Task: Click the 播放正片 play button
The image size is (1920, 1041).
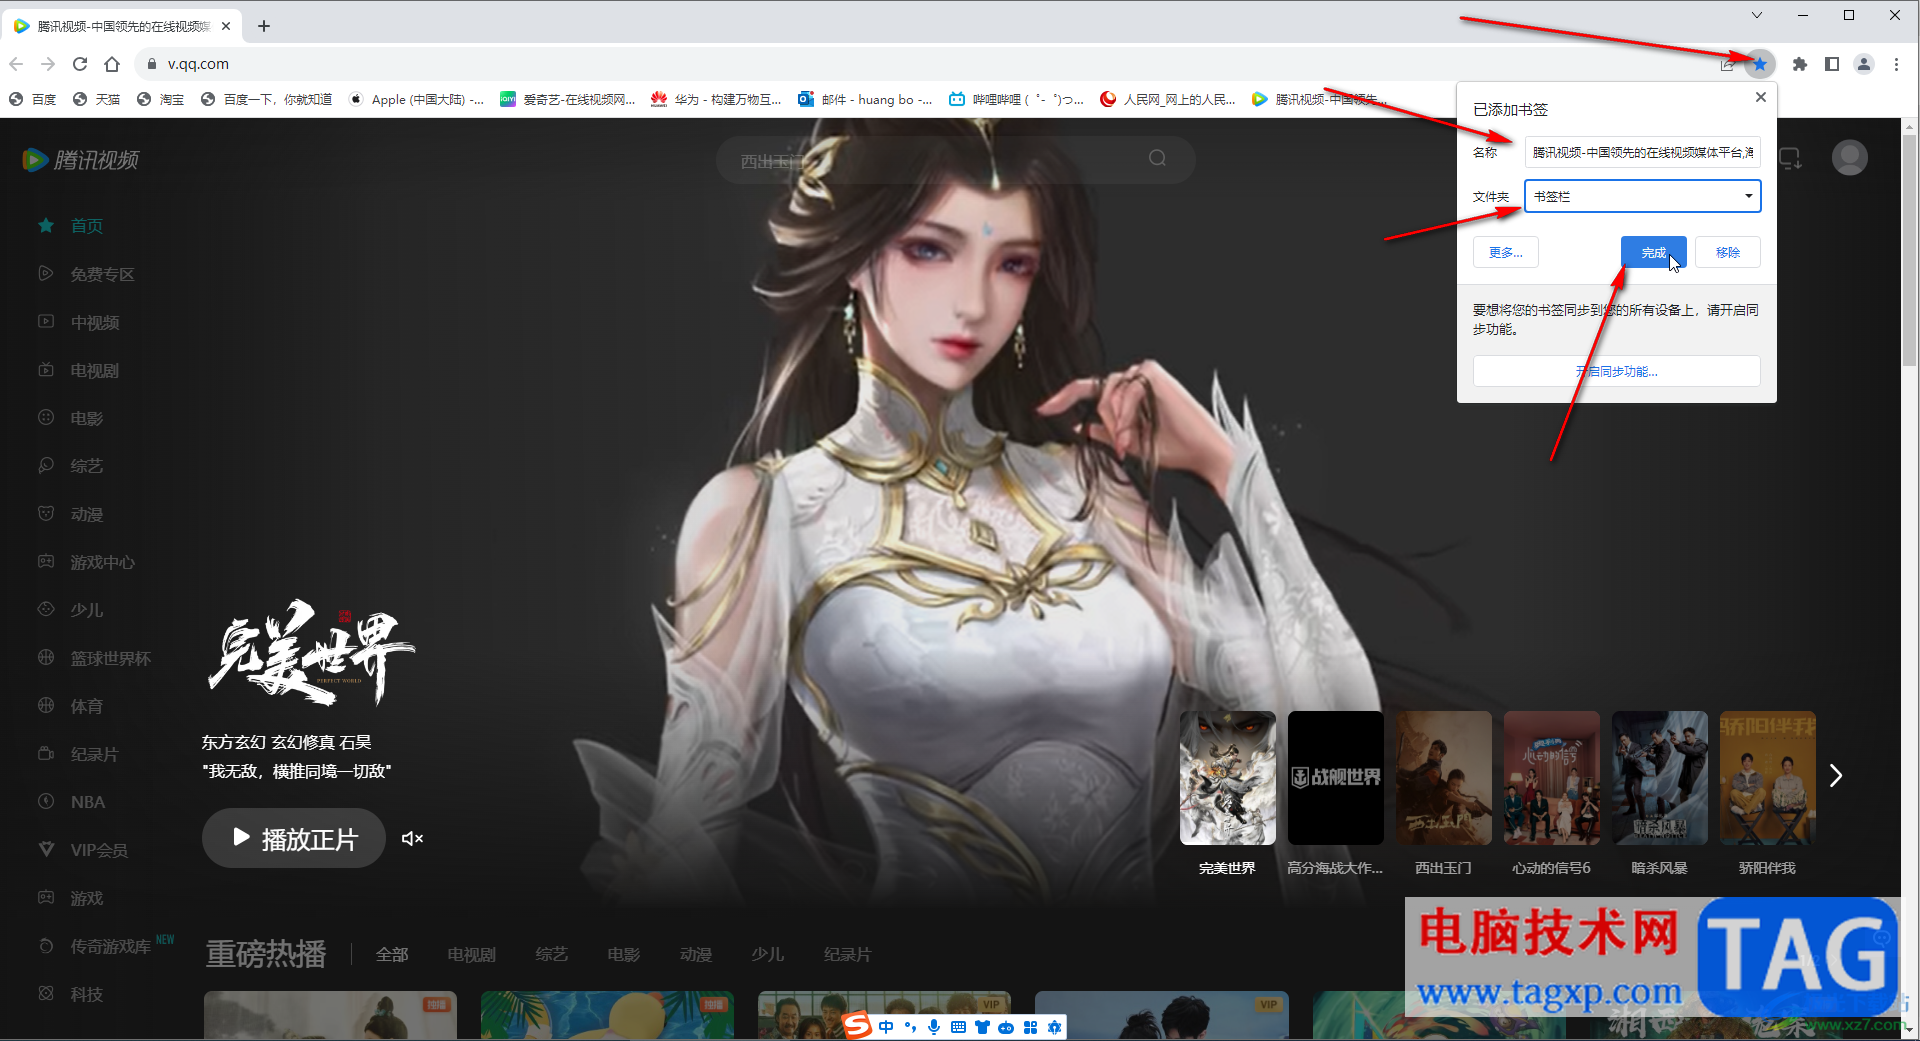Action: [294, 838]
